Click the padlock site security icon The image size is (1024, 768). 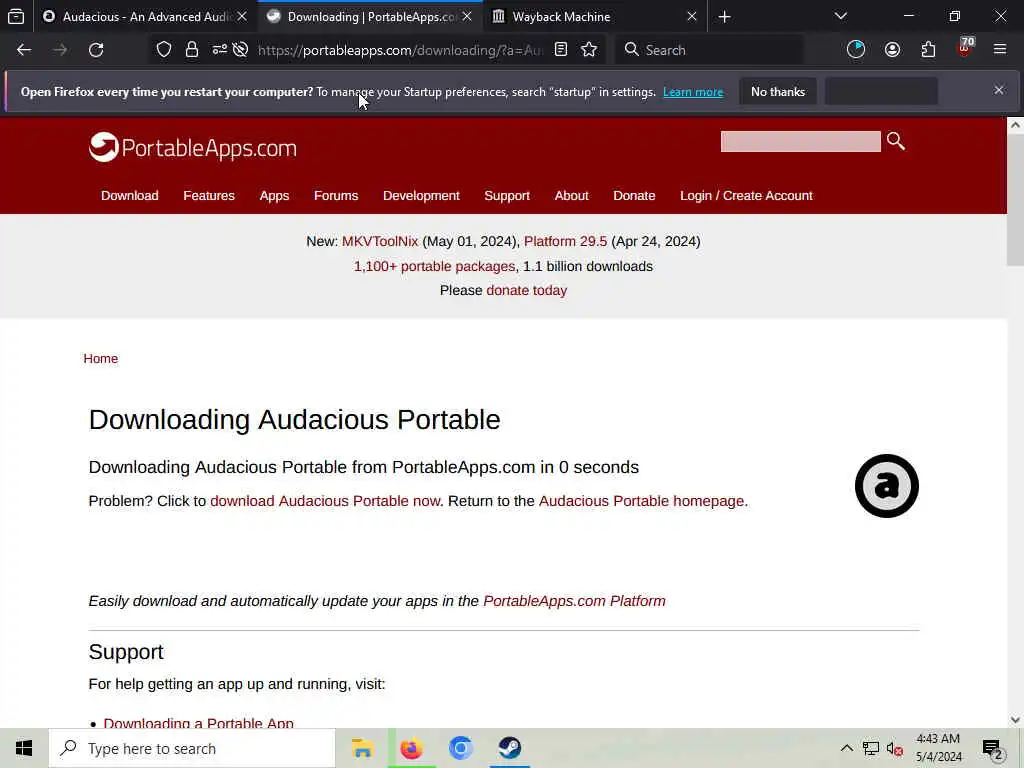(191, 50)
